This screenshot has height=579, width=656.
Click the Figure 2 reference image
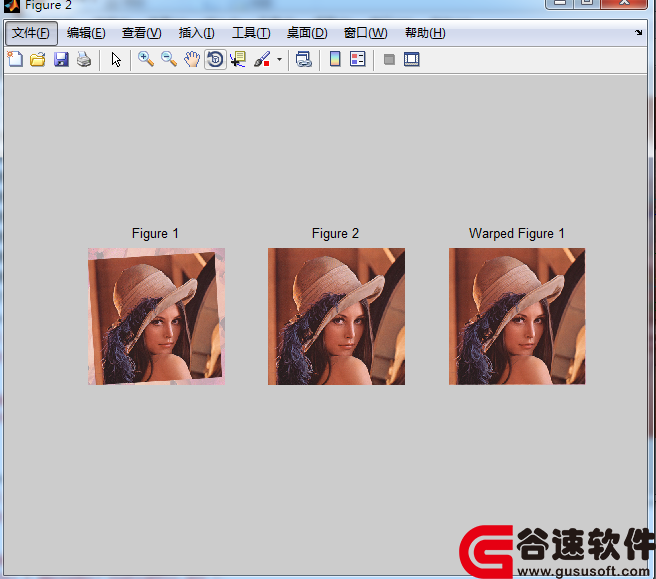[336, 316]
